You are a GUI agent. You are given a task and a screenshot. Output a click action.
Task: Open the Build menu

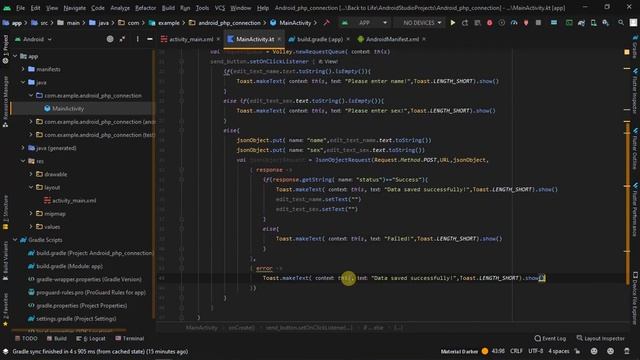coord(168,8)
